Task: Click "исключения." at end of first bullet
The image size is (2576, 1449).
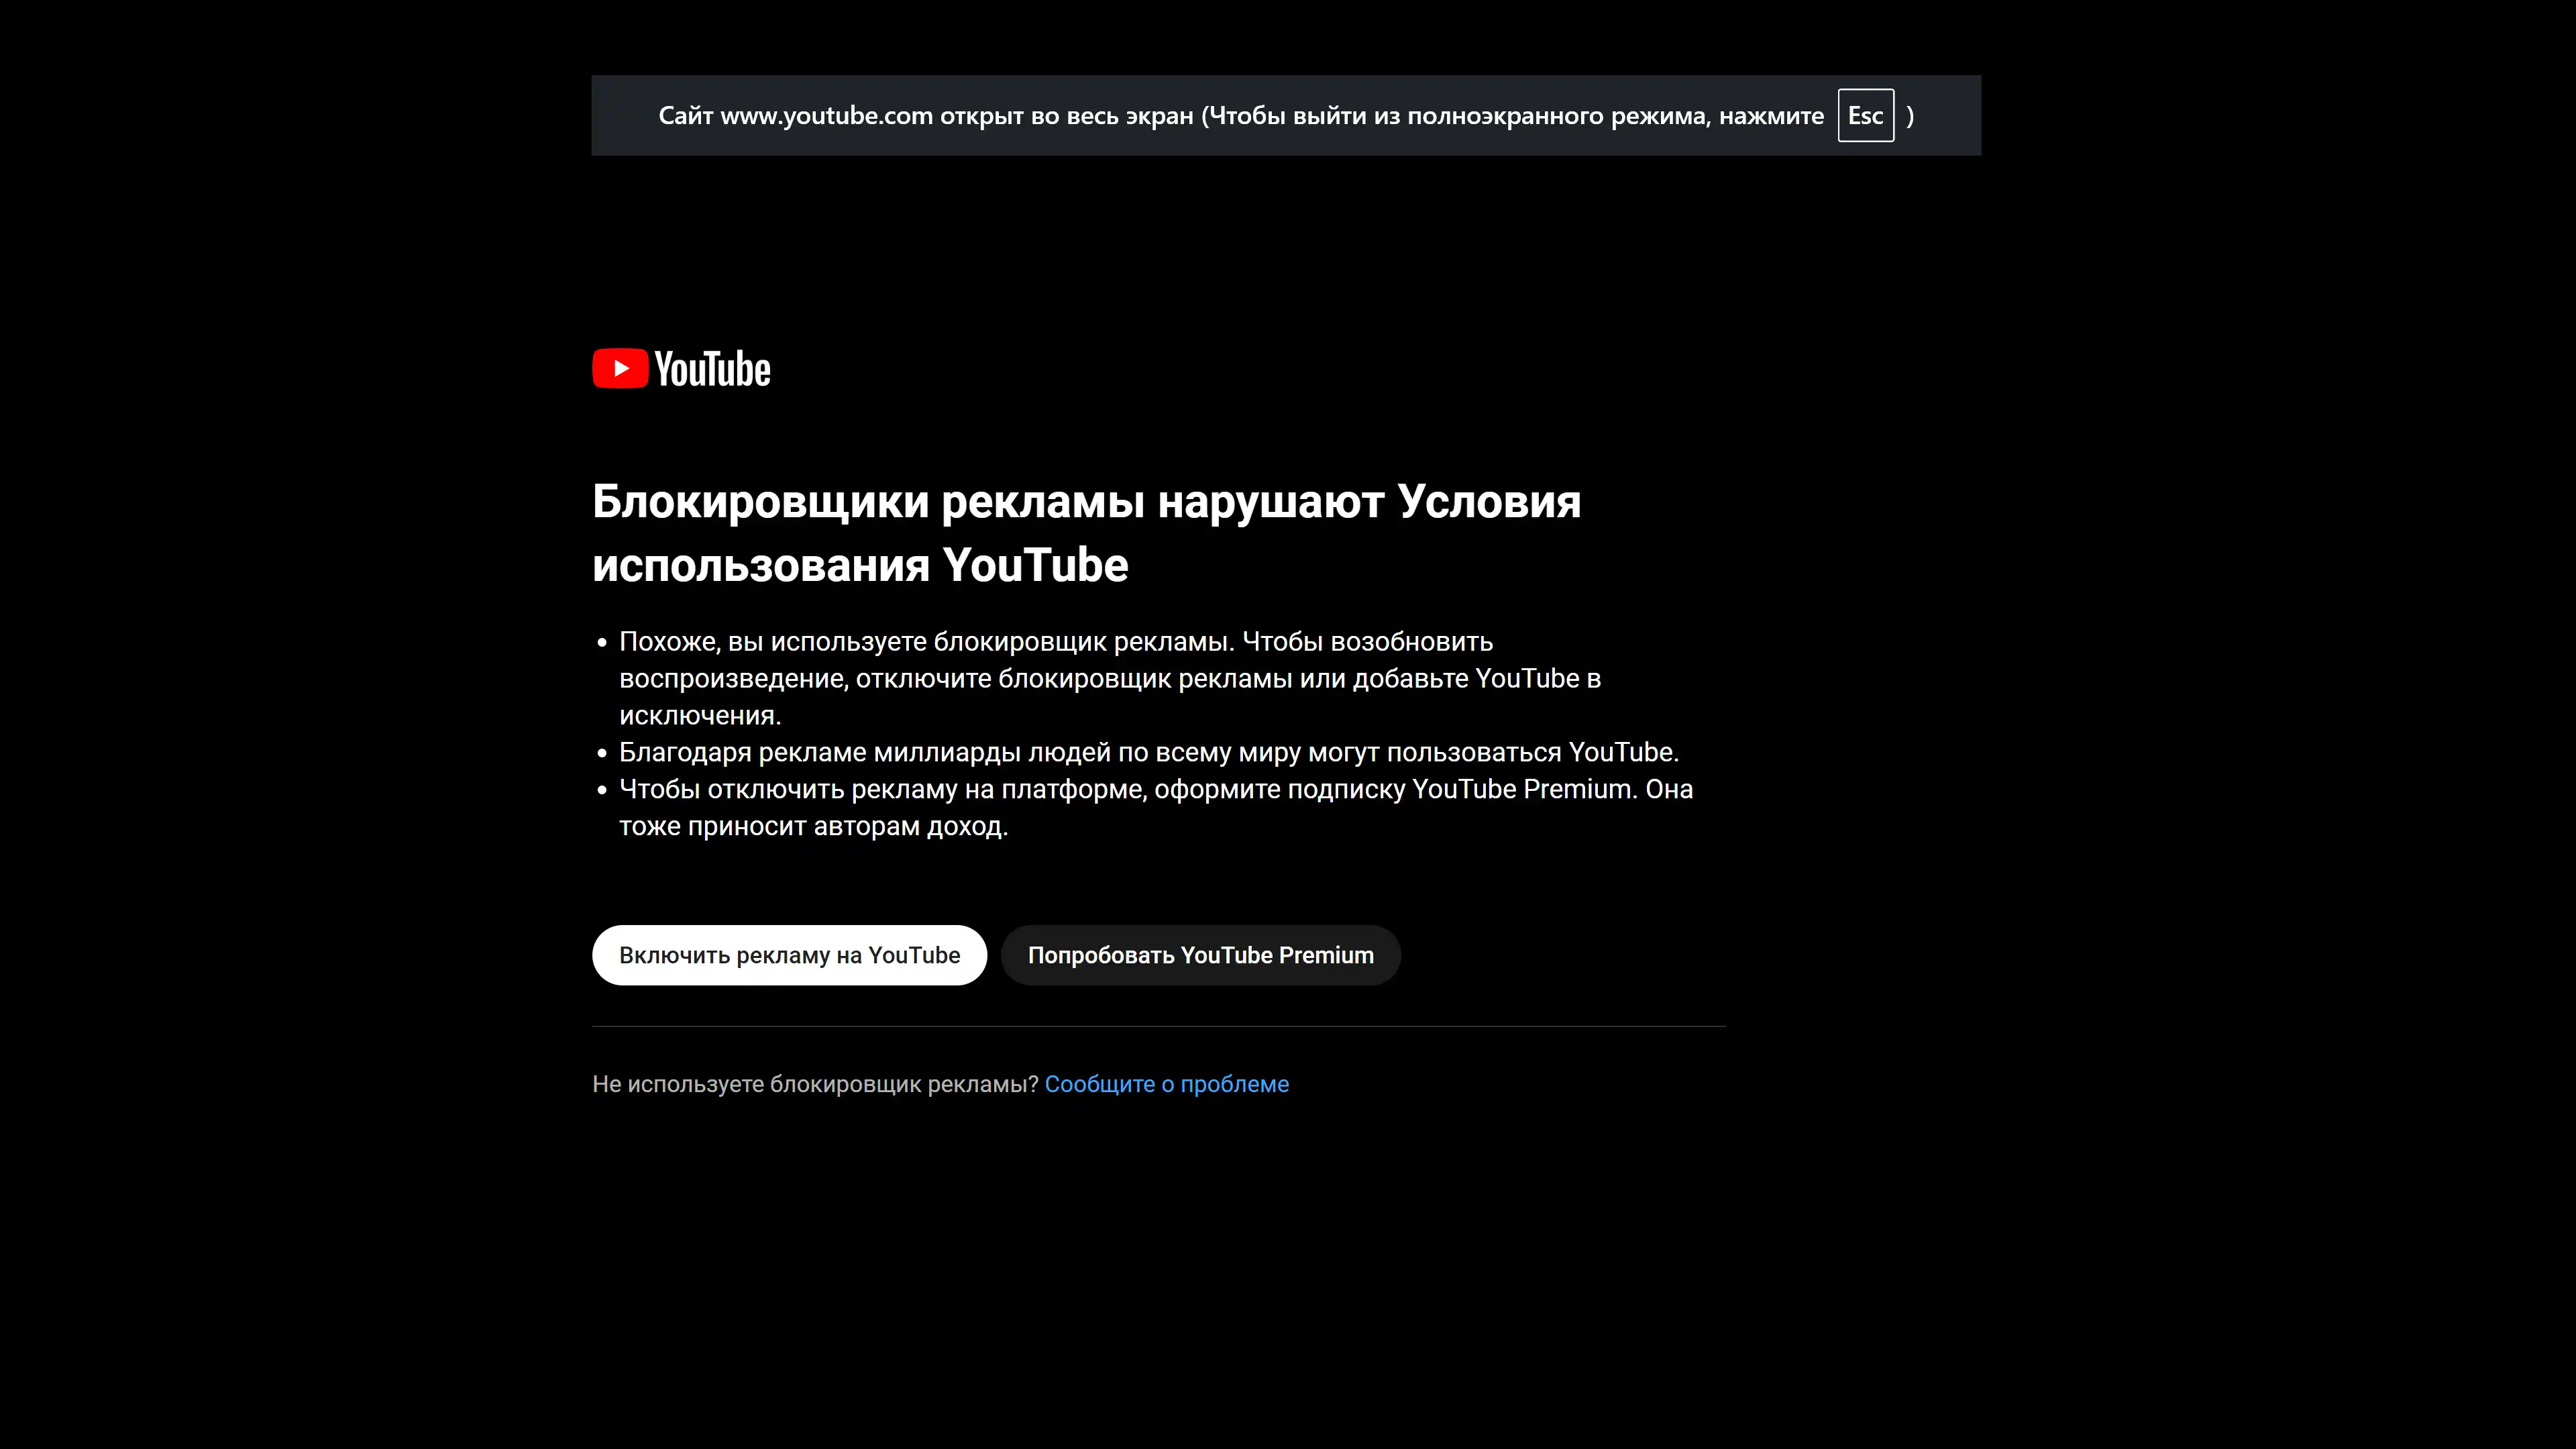Action: 700,716
